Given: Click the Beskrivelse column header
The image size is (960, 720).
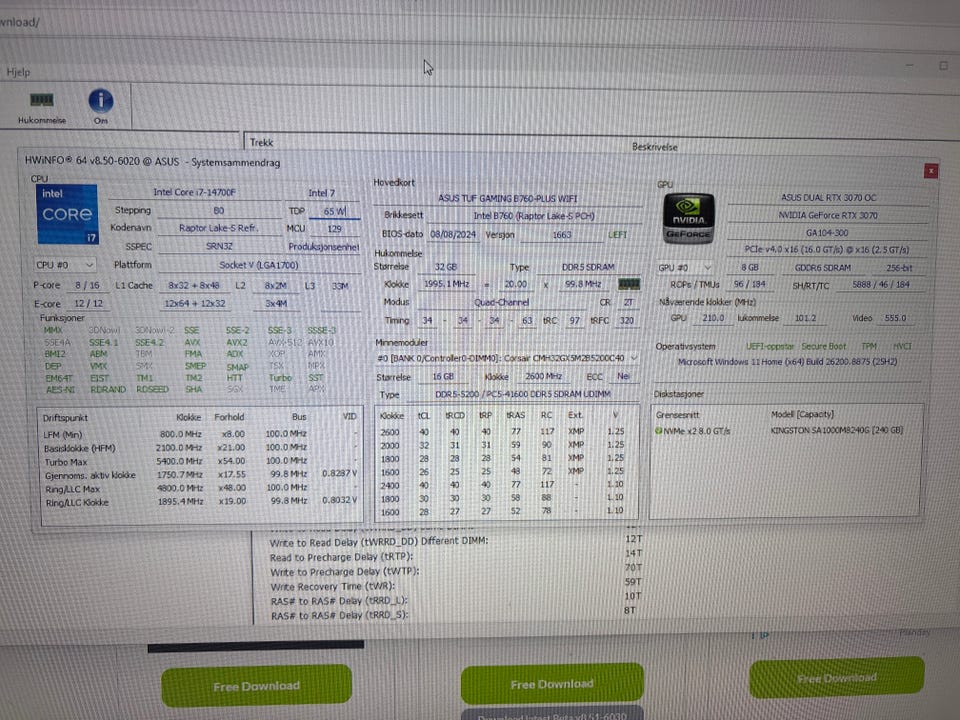Looking at the screenshot, I should (x=654, y=147).
